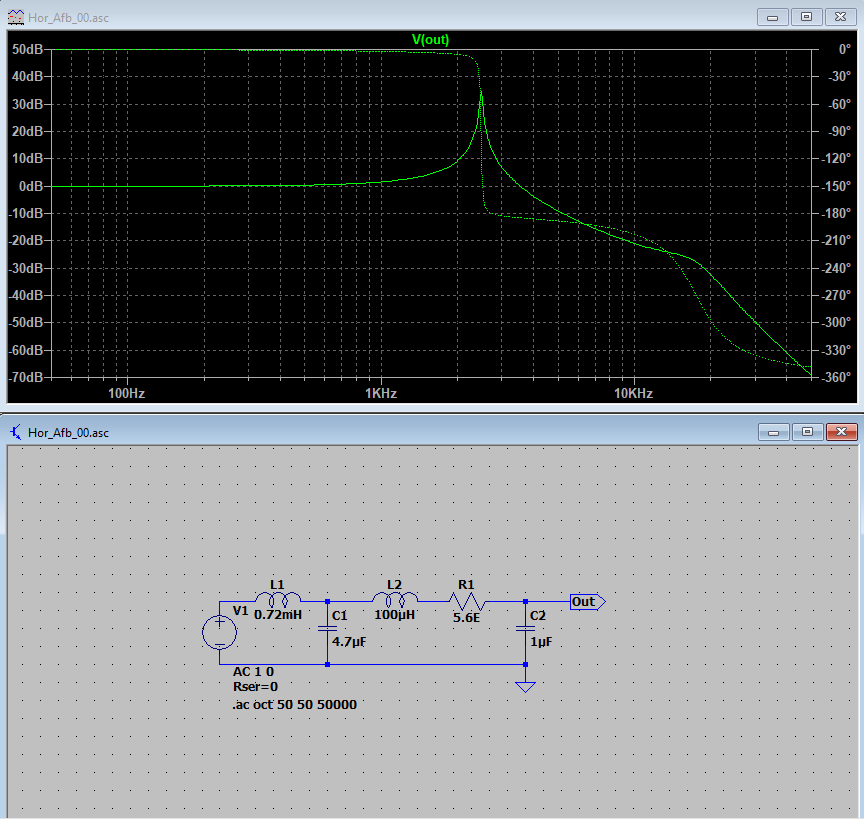Click the AC 1 0 source text

point(253,671)
